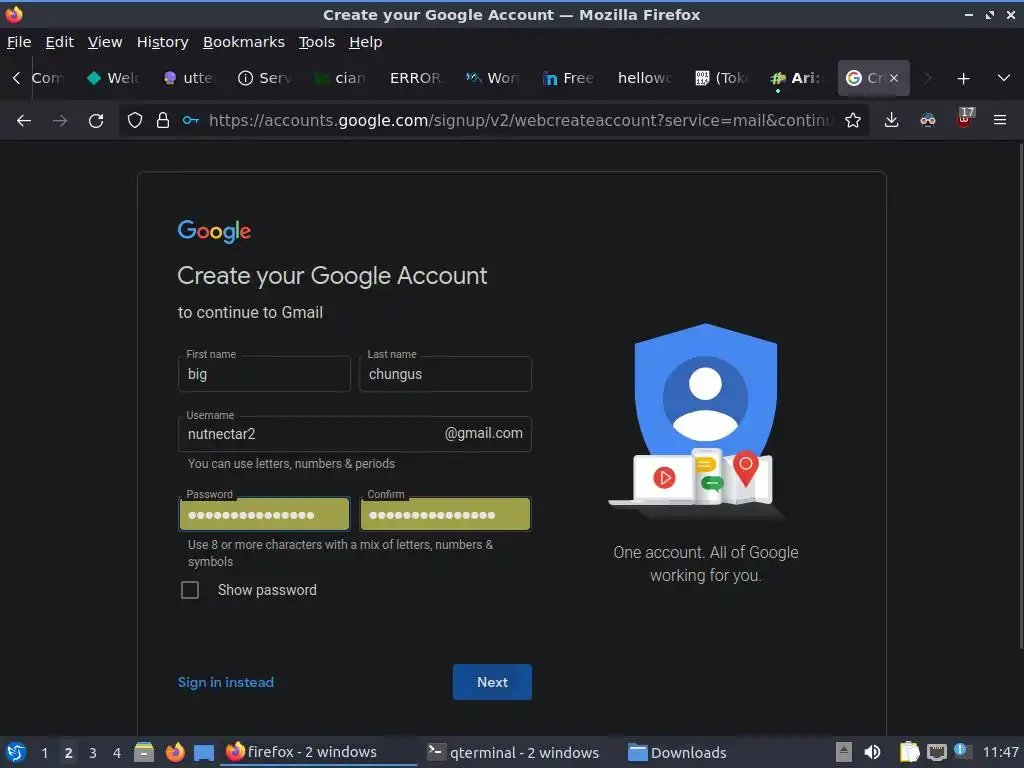The image size is (1024, 768).
Task: Switch to the hellowc tab
Action: (644, 78)
